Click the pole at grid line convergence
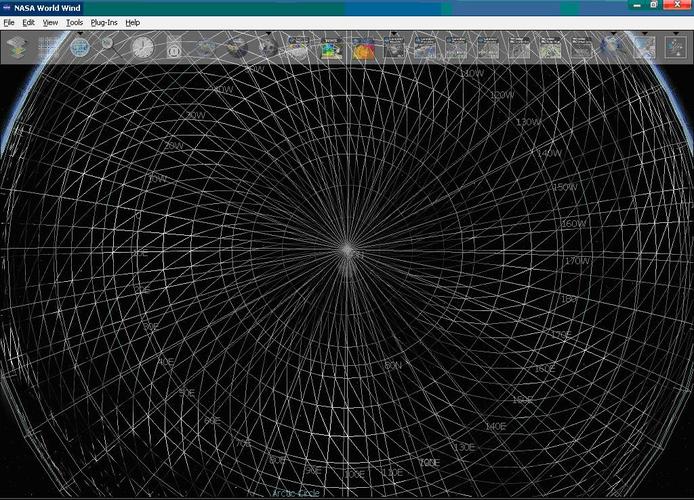 pos(347,250)
